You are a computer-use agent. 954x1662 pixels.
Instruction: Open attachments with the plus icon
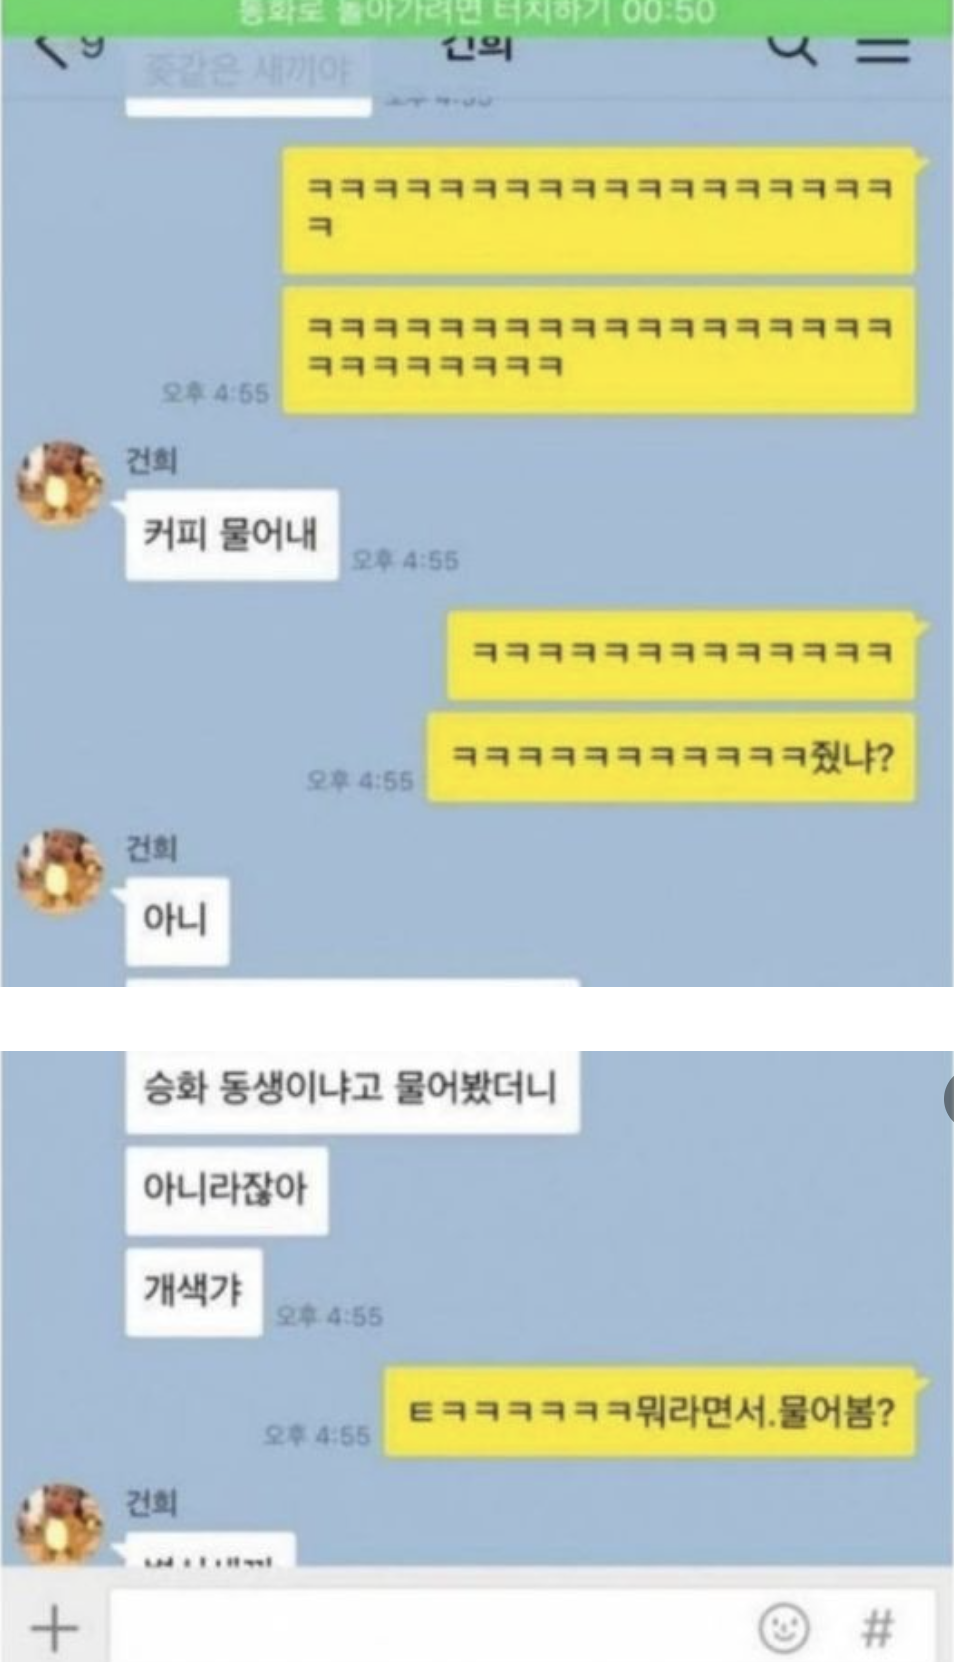54,1628
